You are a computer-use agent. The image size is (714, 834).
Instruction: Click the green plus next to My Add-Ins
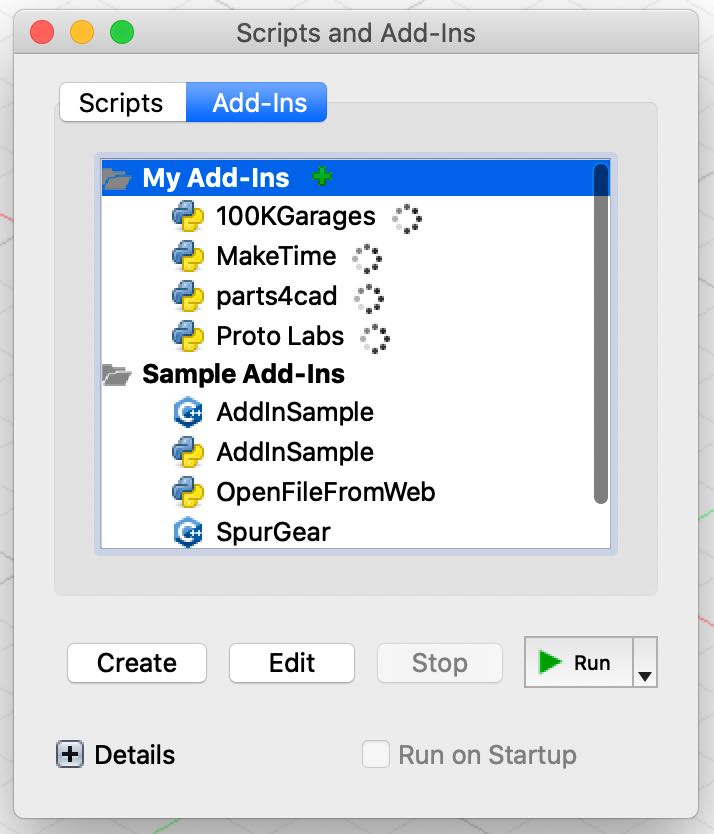(x=322, y=176)
